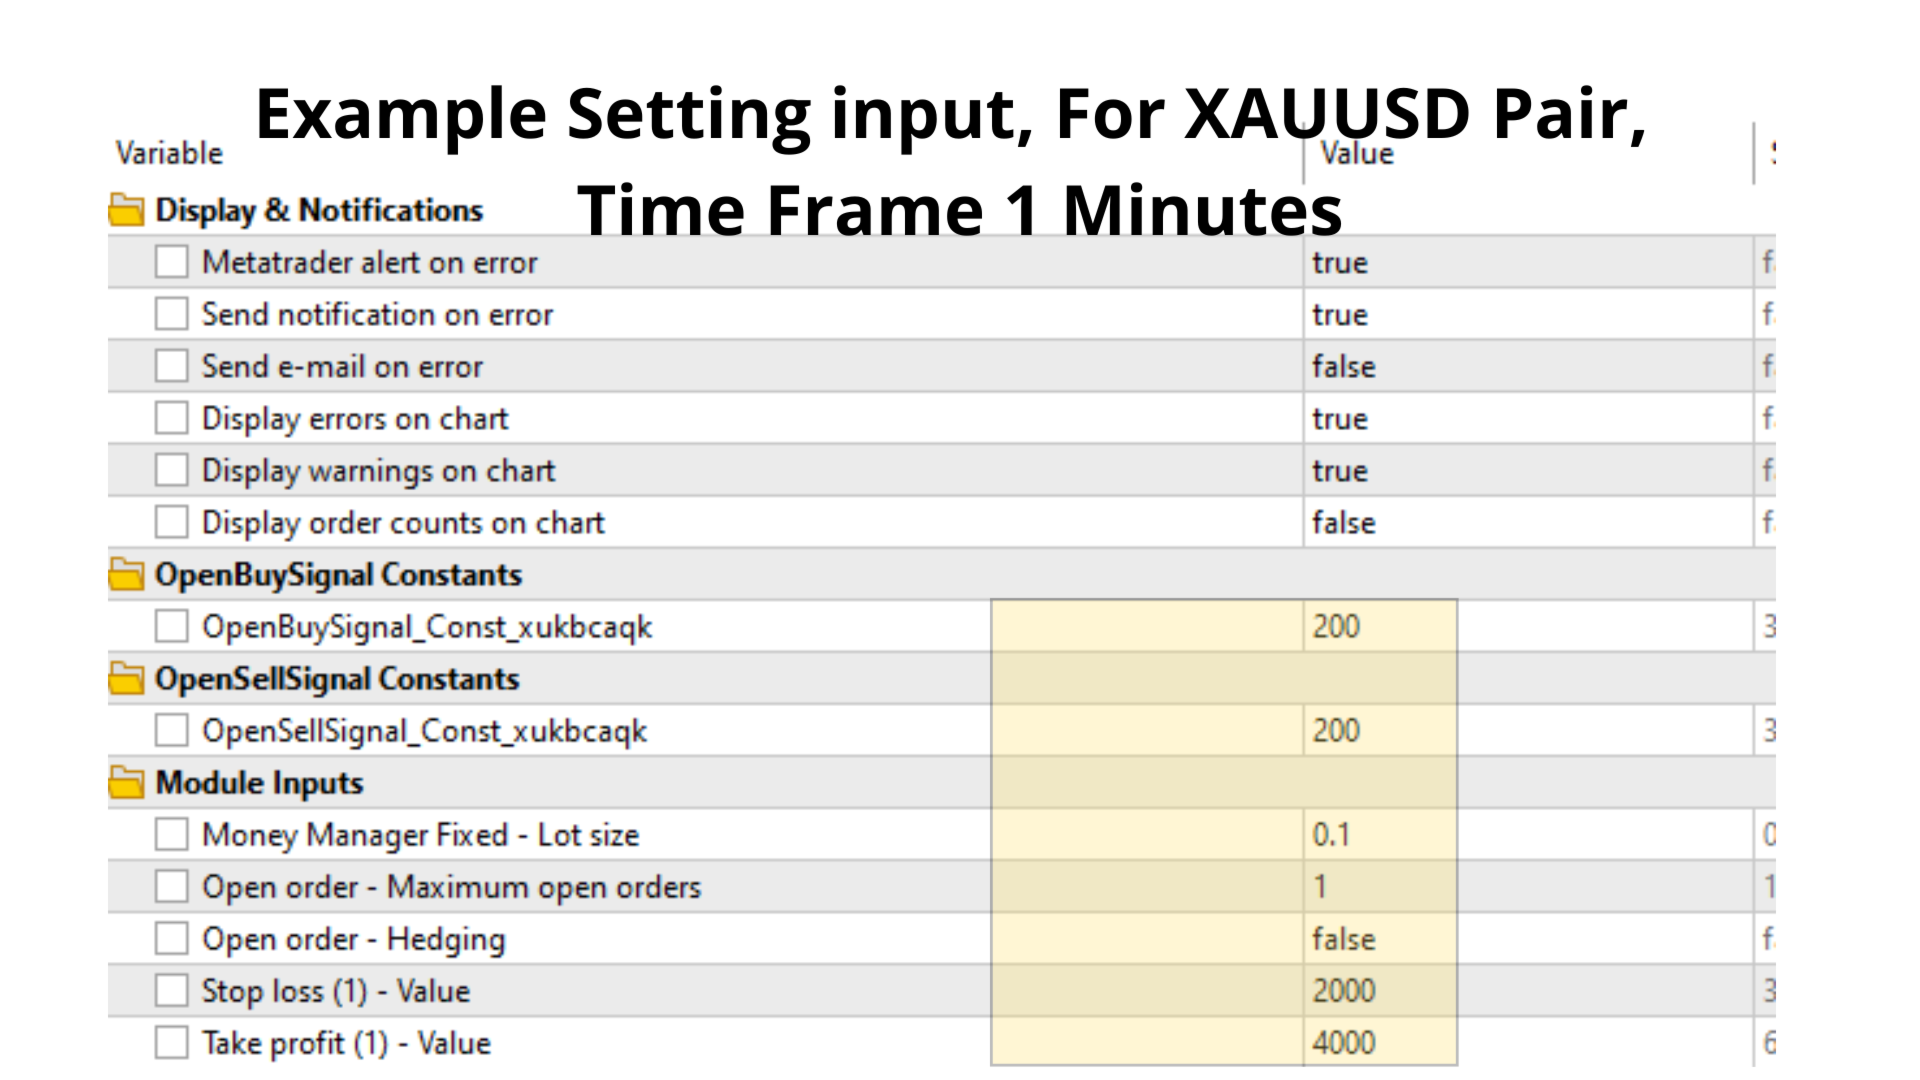Collapse the Module Inputs group
1920x1080 pixels.
coord(259,783)
